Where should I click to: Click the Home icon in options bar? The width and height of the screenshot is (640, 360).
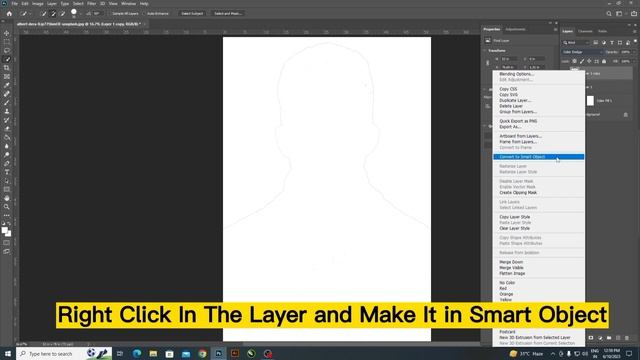9,13
